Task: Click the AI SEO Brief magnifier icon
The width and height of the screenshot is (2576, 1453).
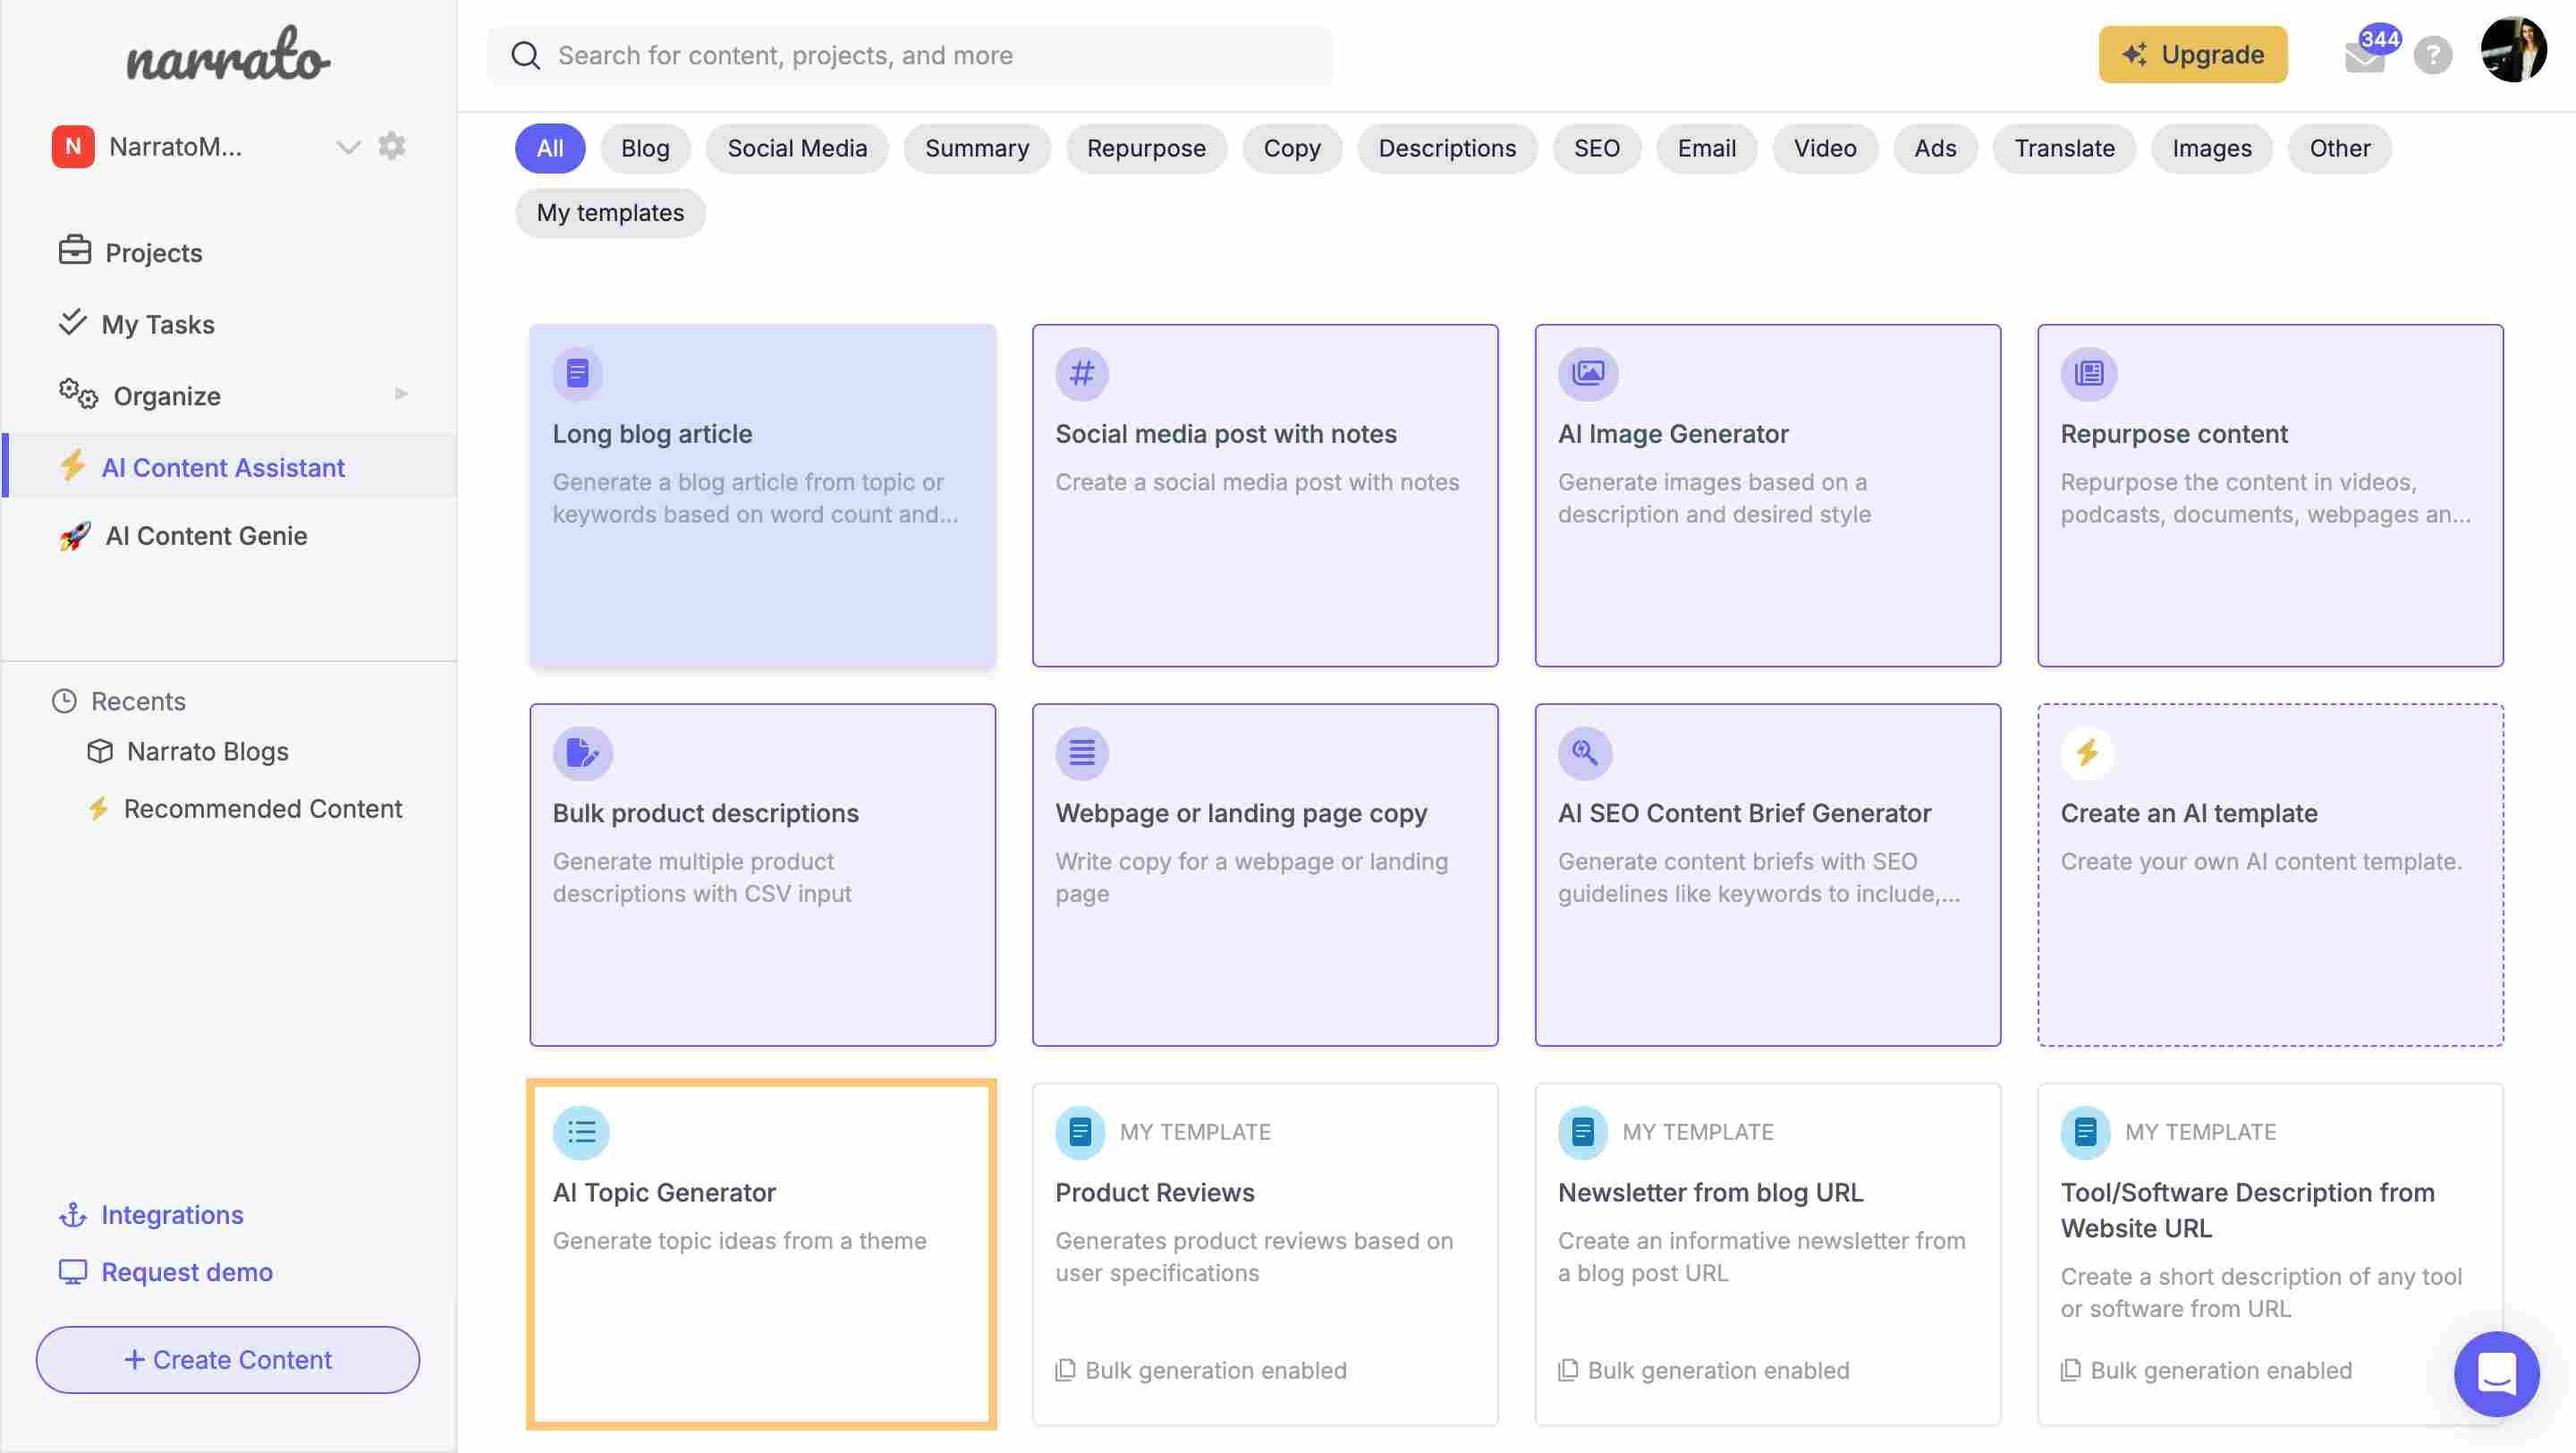Action: pos(1584,753)
